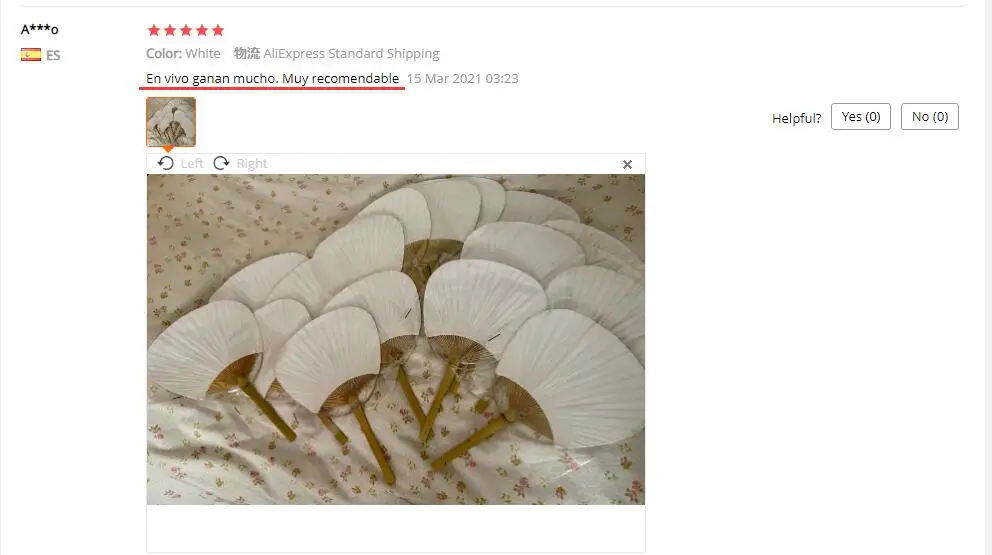Screen dimensions: 992x555
Task: Vote No (0) on review helpfulness
Action: [929, 116]
